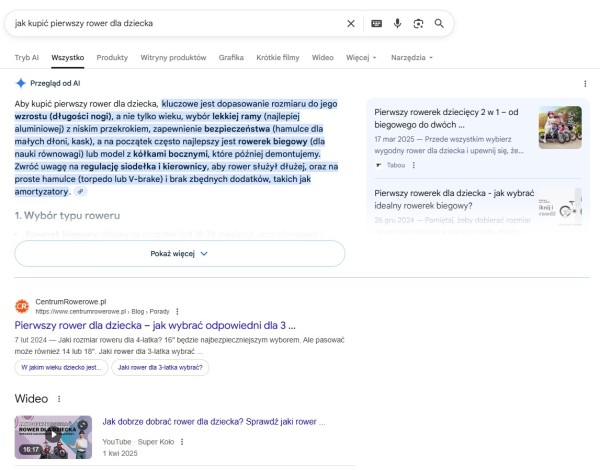Switch to Tryb AI tab
The image size is (600, 470).
point(26,57)
